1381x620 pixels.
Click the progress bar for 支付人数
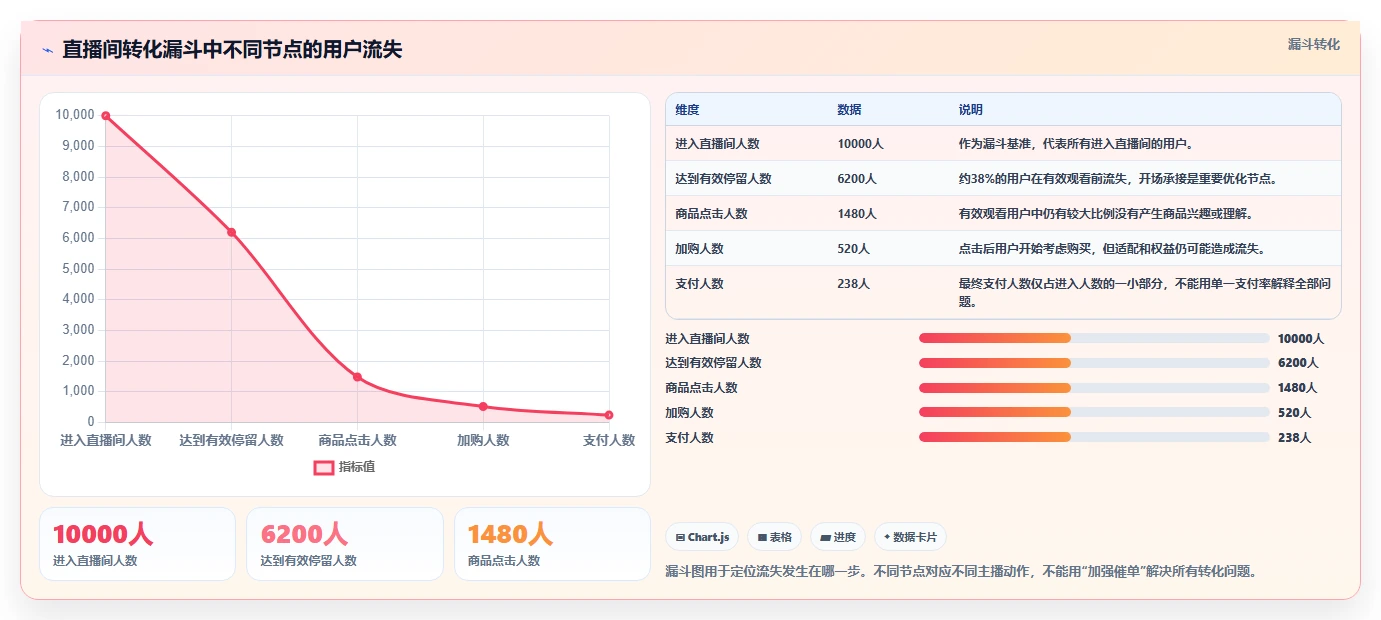(x=1094, y=437)
